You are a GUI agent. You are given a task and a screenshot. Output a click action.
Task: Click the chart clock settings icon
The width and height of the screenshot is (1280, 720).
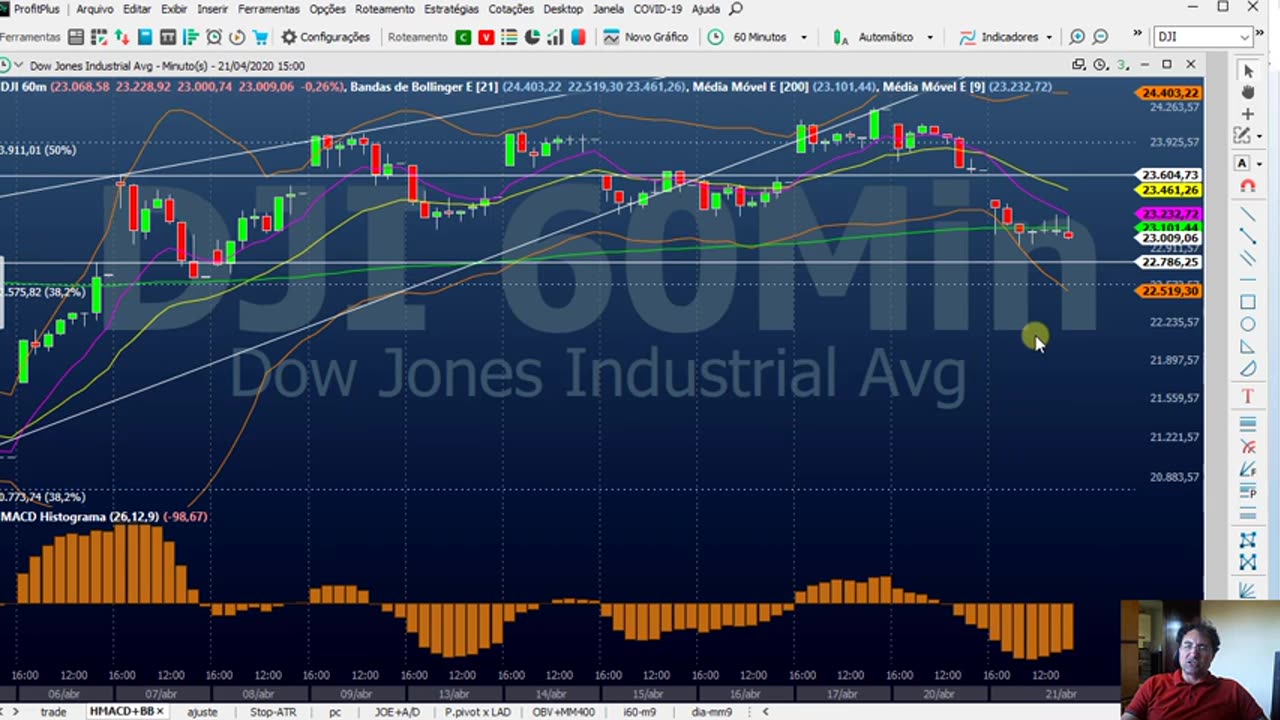(x=1100, y=65)
